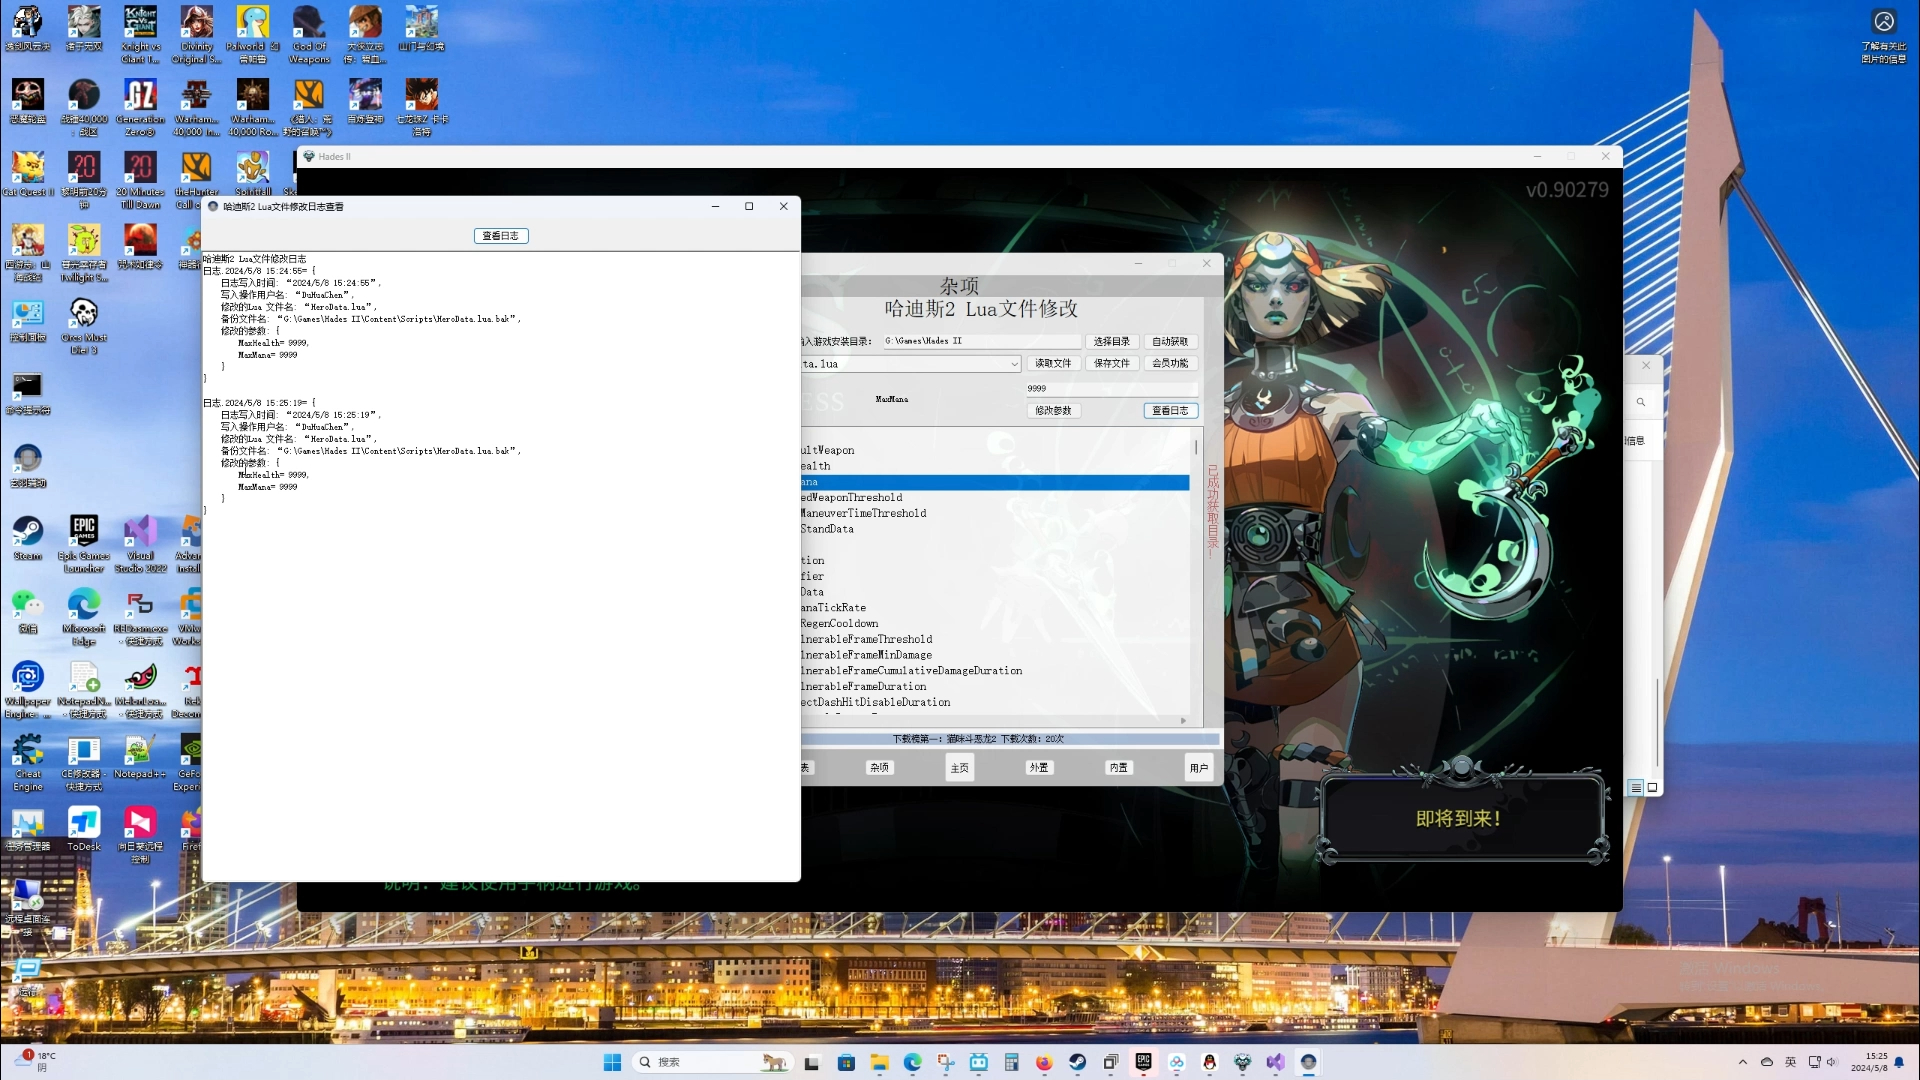Open the 任务管理器 desktop shortcut
Viewport: 1920px width, 1080px height.
click(27, 829)
